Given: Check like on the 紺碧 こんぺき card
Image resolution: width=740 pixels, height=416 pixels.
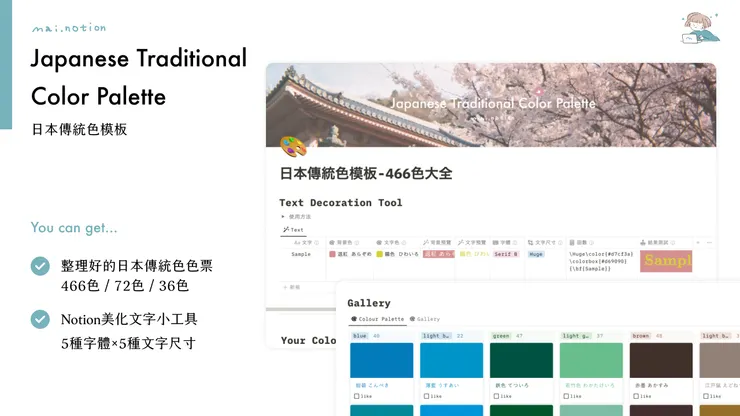Looking at the screenshot, I should [x=356, y=397].
